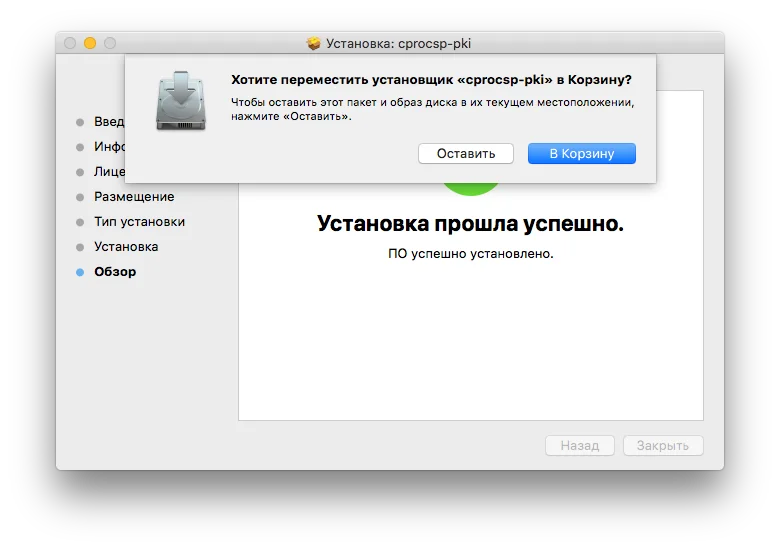Click the disabled 'Назад' button
This screenshot has height=550, width=780.
(x=580, y=446)
